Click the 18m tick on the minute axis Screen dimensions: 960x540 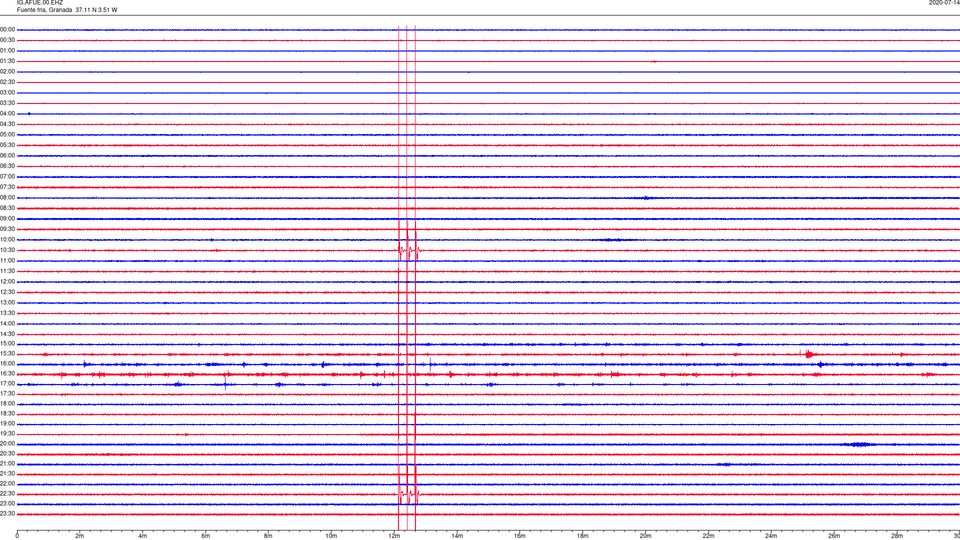583,536
